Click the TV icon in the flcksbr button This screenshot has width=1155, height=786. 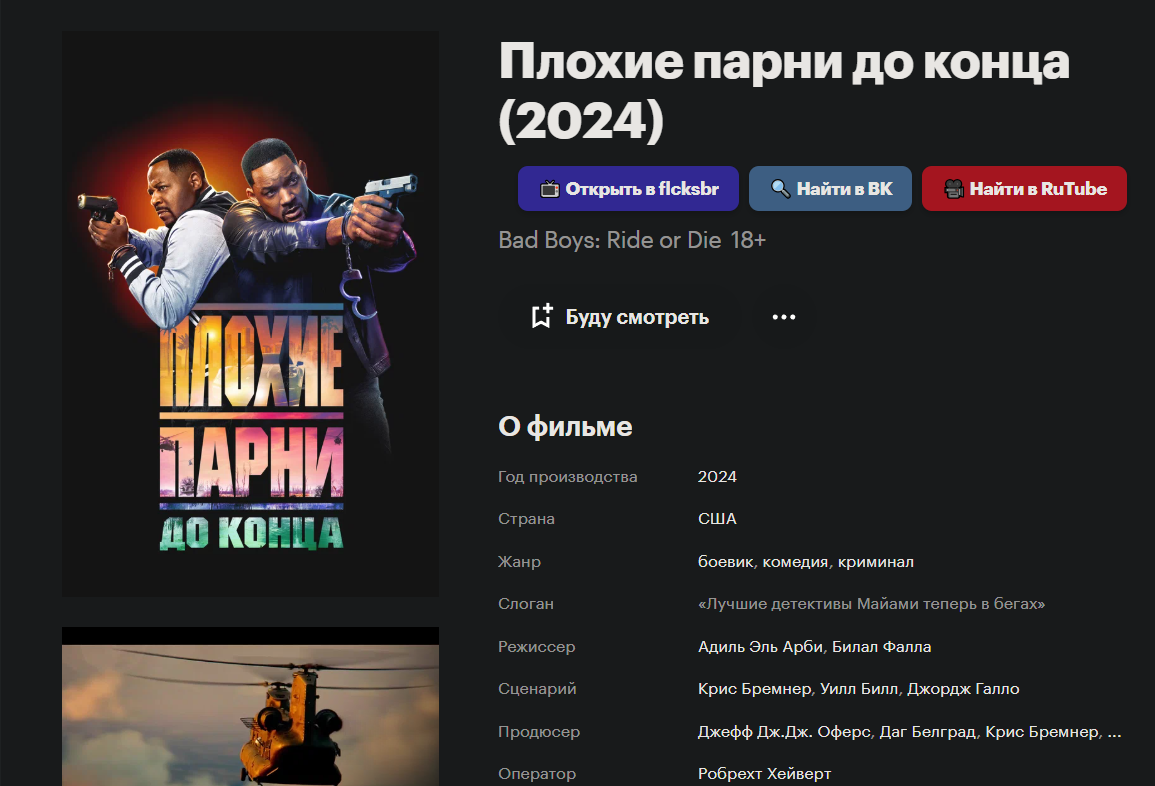[550, 189]
